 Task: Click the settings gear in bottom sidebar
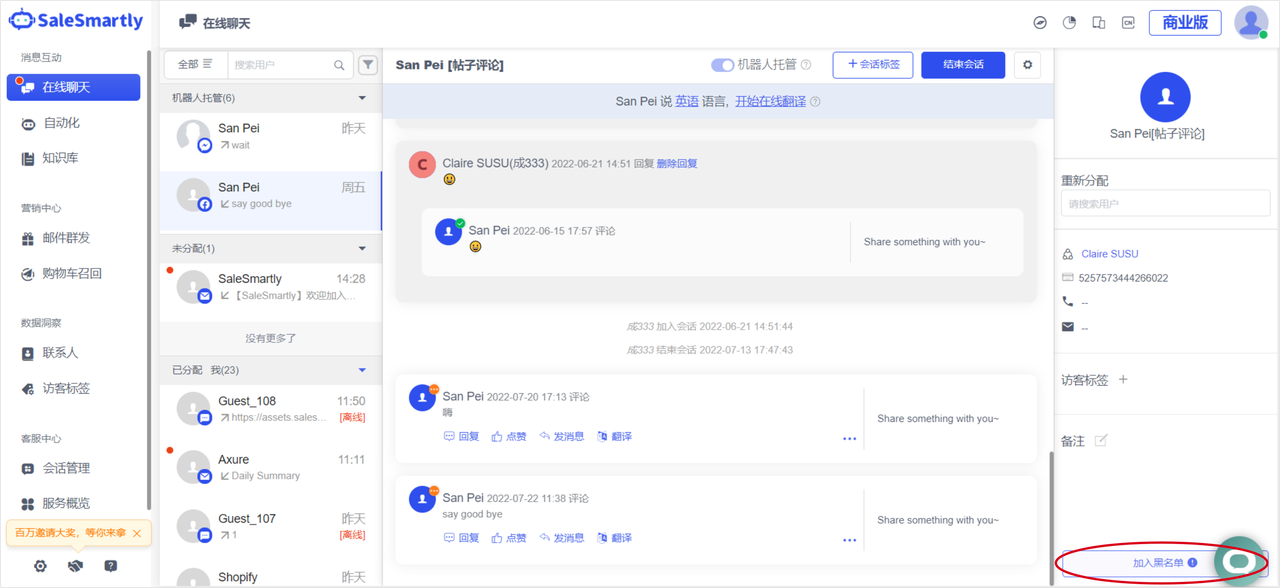point(40,566)
